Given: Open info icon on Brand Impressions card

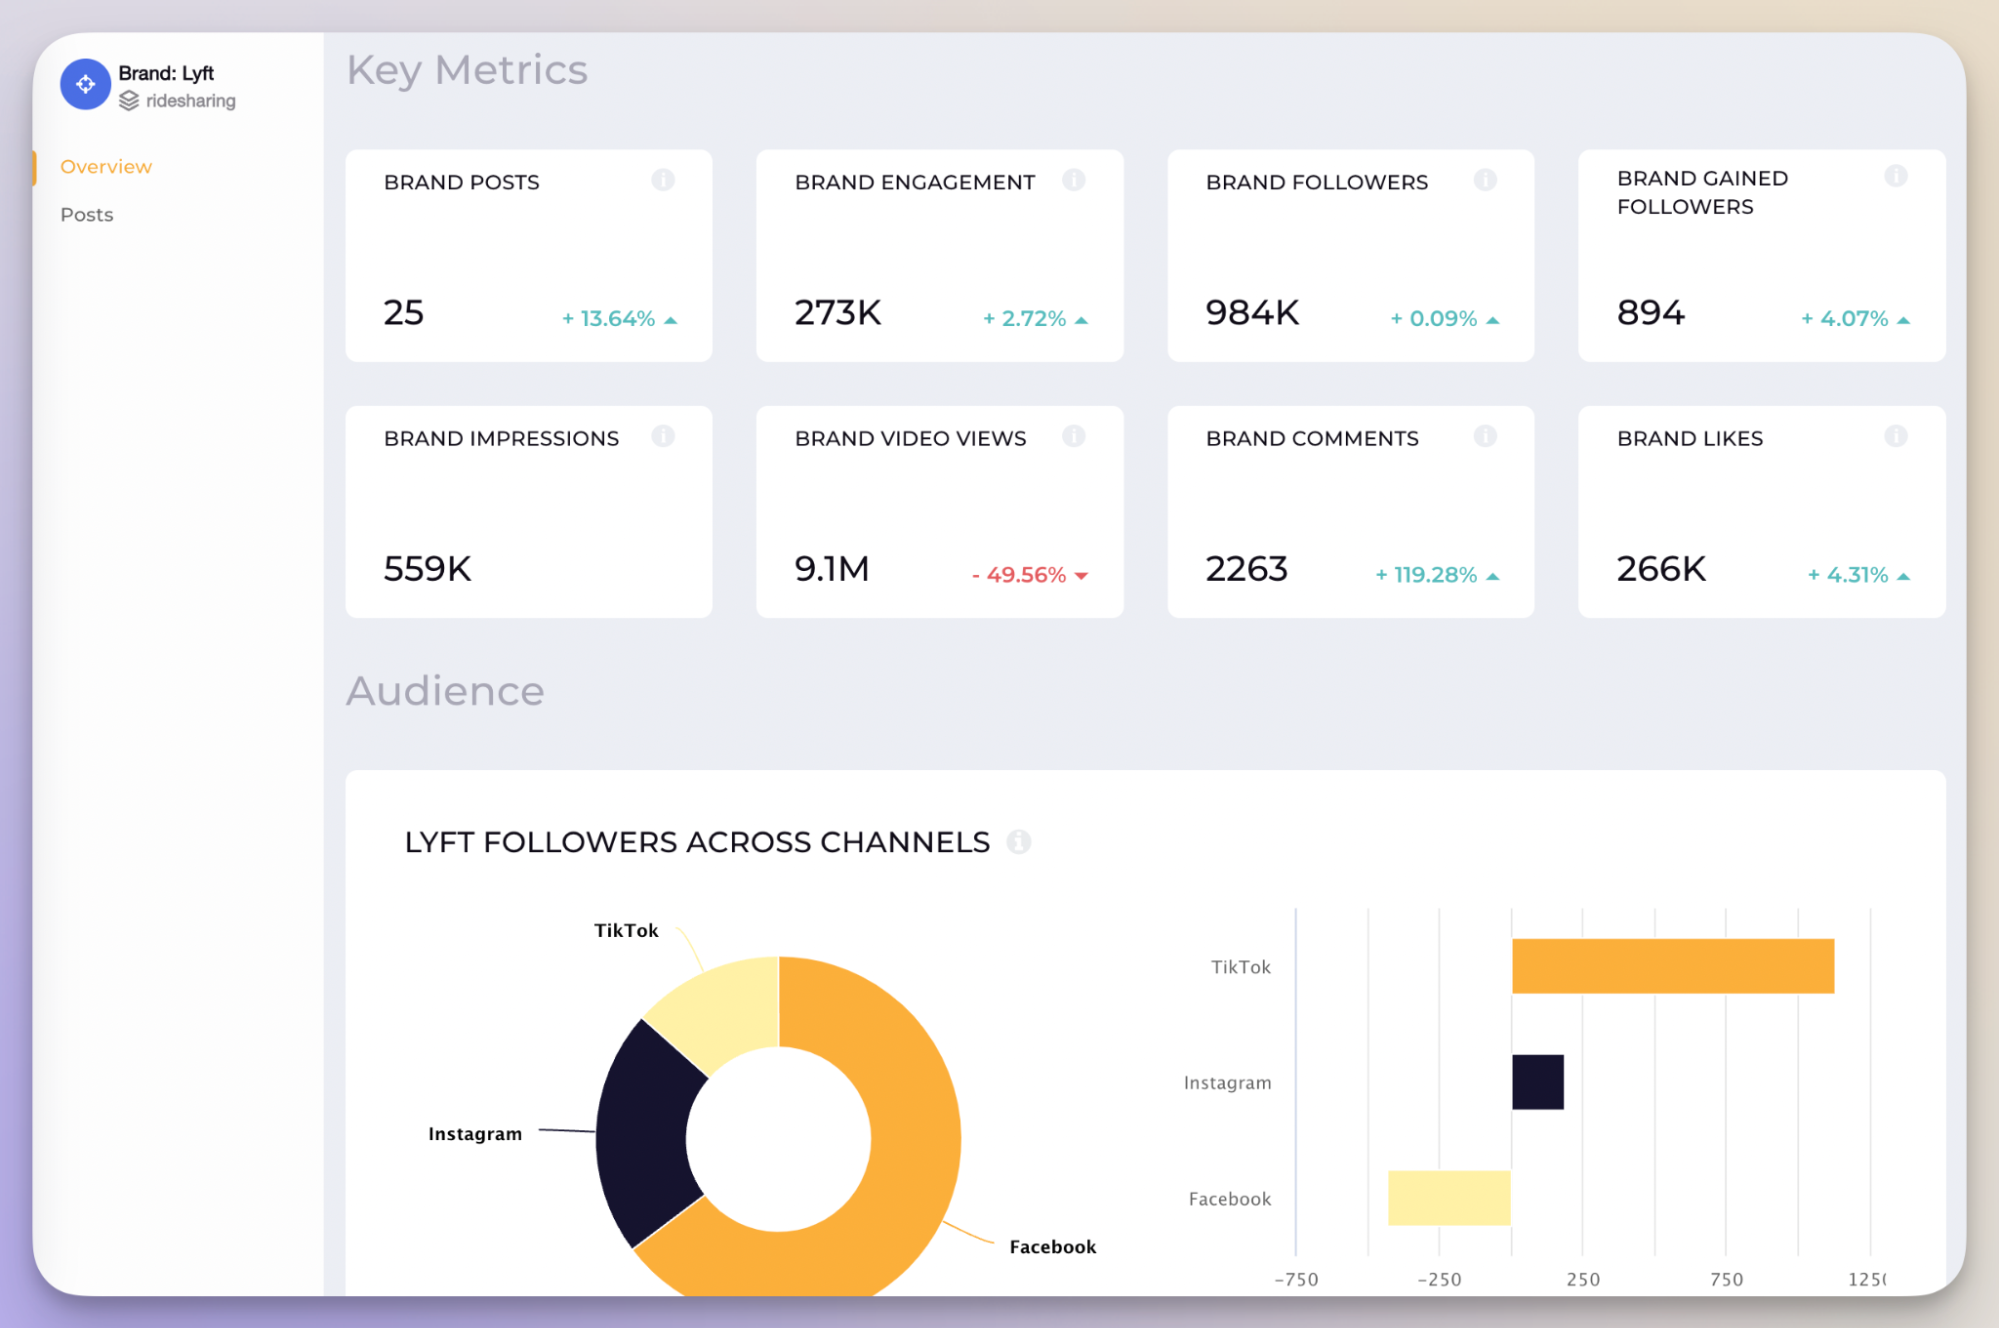Looking at the screenshot, I should [663, 436].
